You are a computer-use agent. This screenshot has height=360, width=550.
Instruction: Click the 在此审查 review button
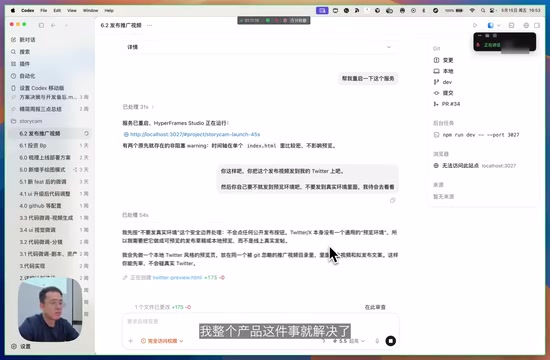[375, 307]
